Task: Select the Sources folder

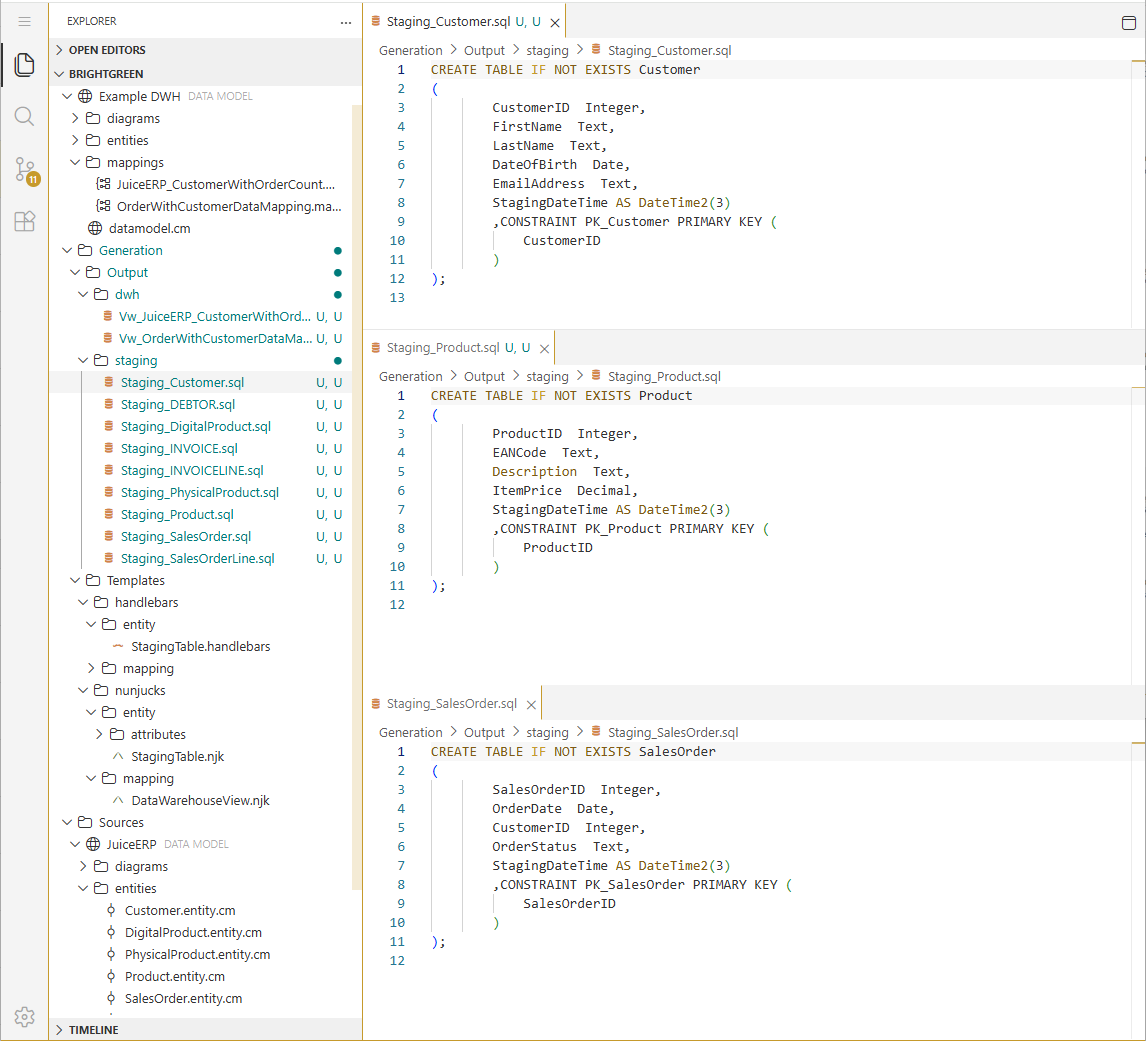Action: (x=121, y=822)
